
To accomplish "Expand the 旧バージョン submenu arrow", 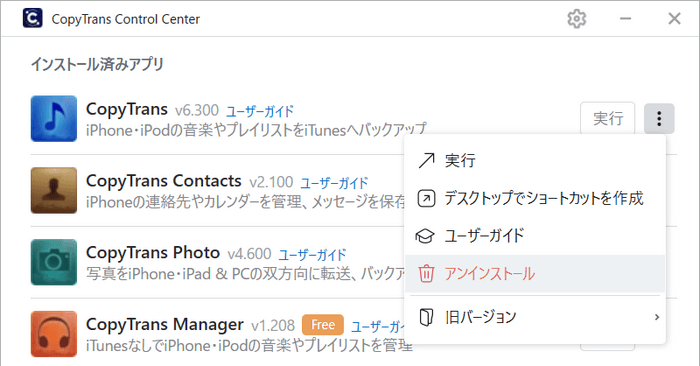I will 657,317.
